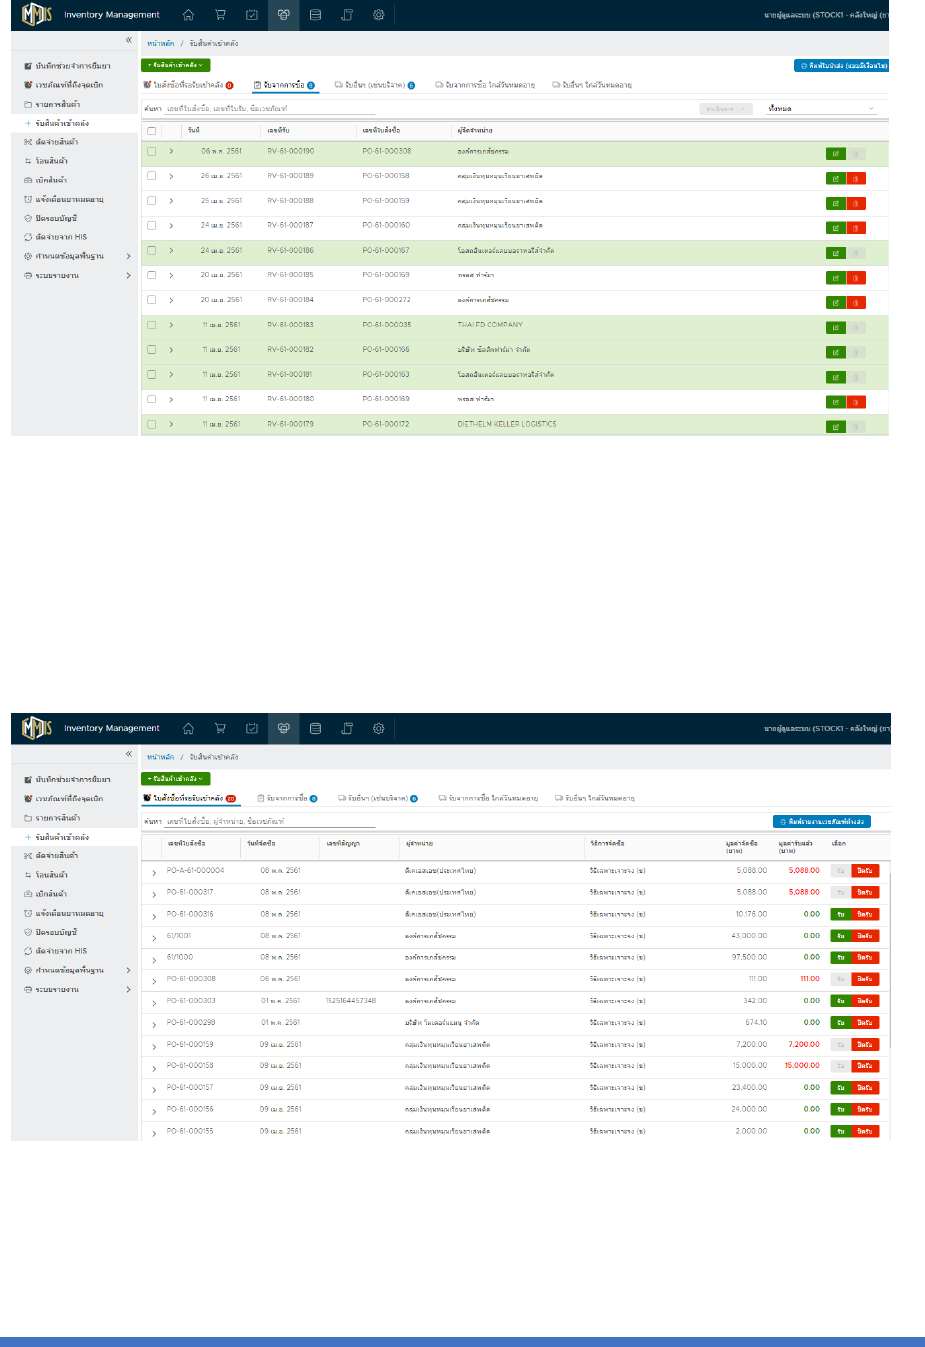
Task: Click green edit icon for RV-61-000190
Action: 836,154
